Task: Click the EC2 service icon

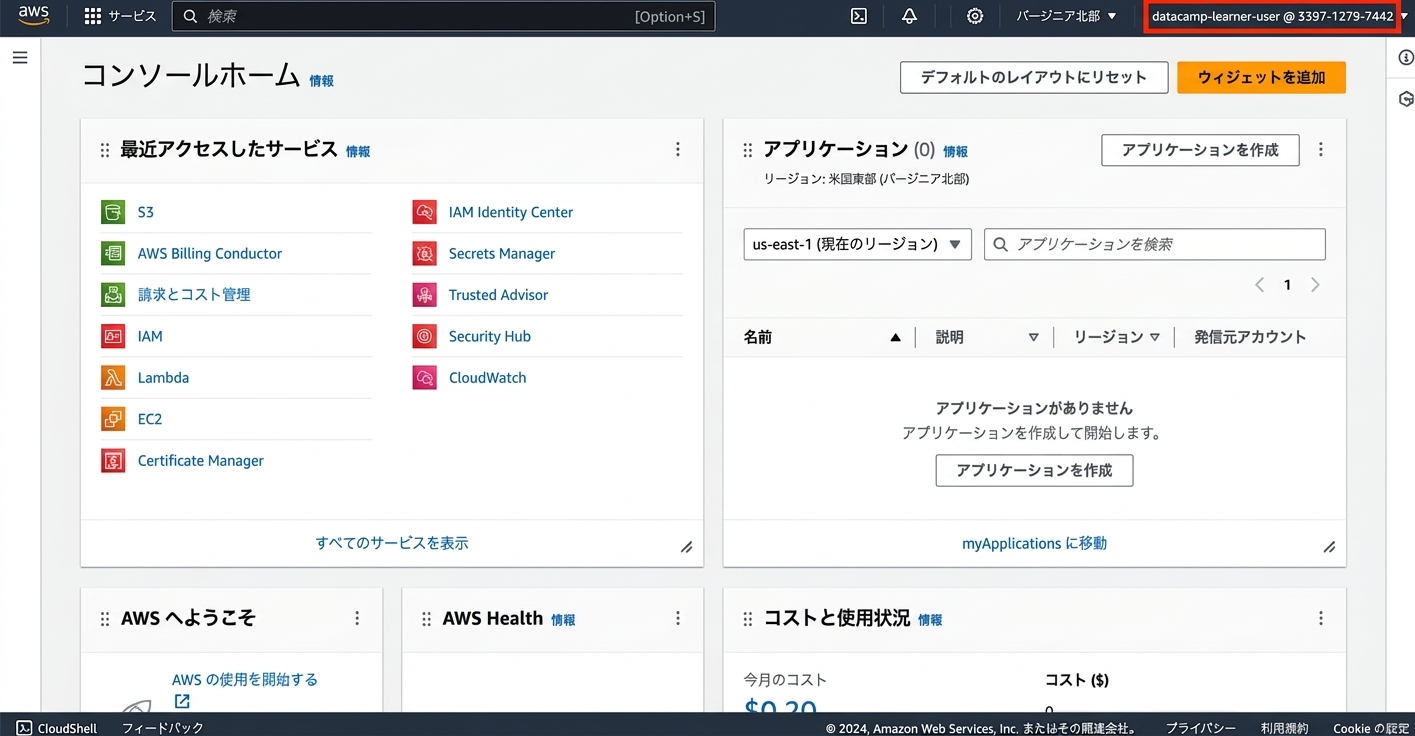Action: point(113,419)
